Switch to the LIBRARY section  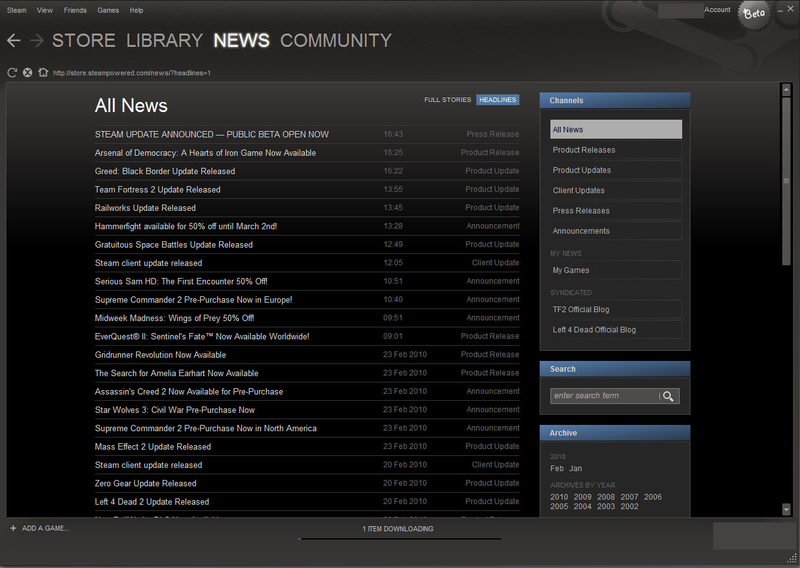pyautogui.click(x=164, y=40)
